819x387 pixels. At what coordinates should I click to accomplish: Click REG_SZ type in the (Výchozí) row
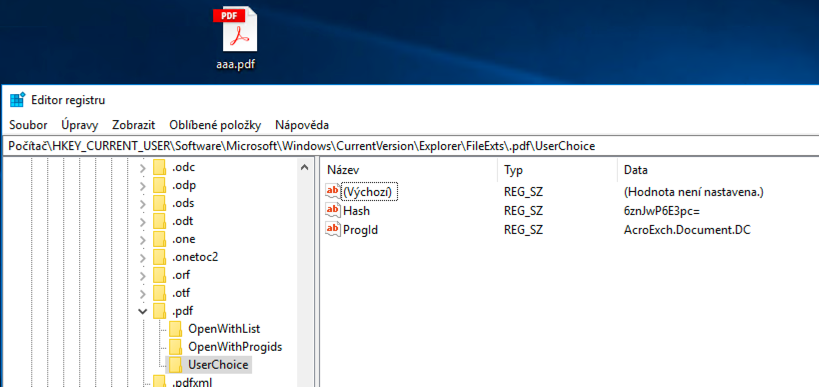(x=523, y=192)
